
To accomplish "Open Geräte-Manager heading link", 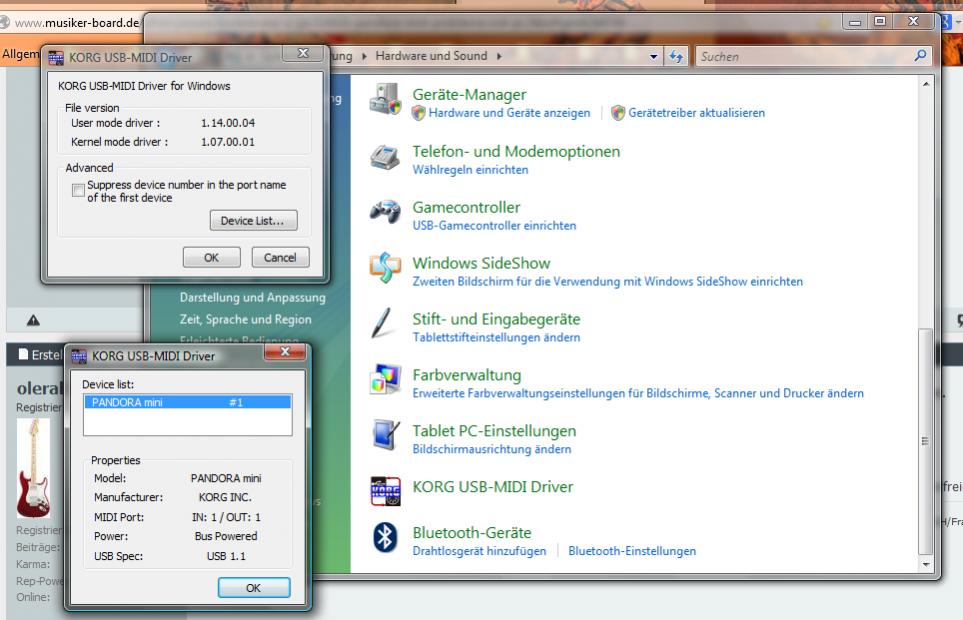I will pyautogui.click(x=469, y=95).
